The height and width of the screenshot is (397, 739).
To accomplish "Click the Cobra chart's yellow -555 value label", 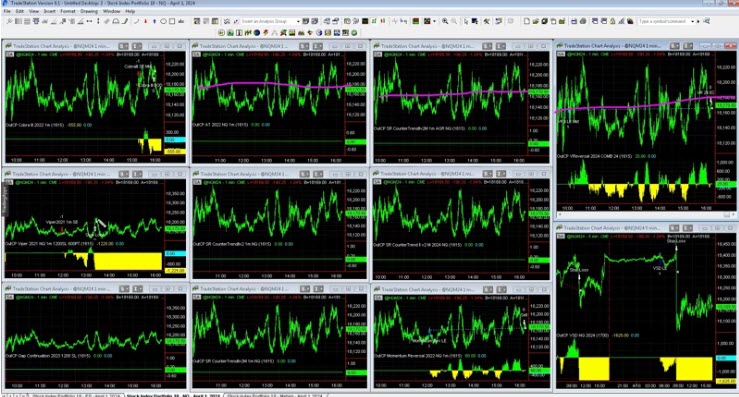I will click(174, 151).
